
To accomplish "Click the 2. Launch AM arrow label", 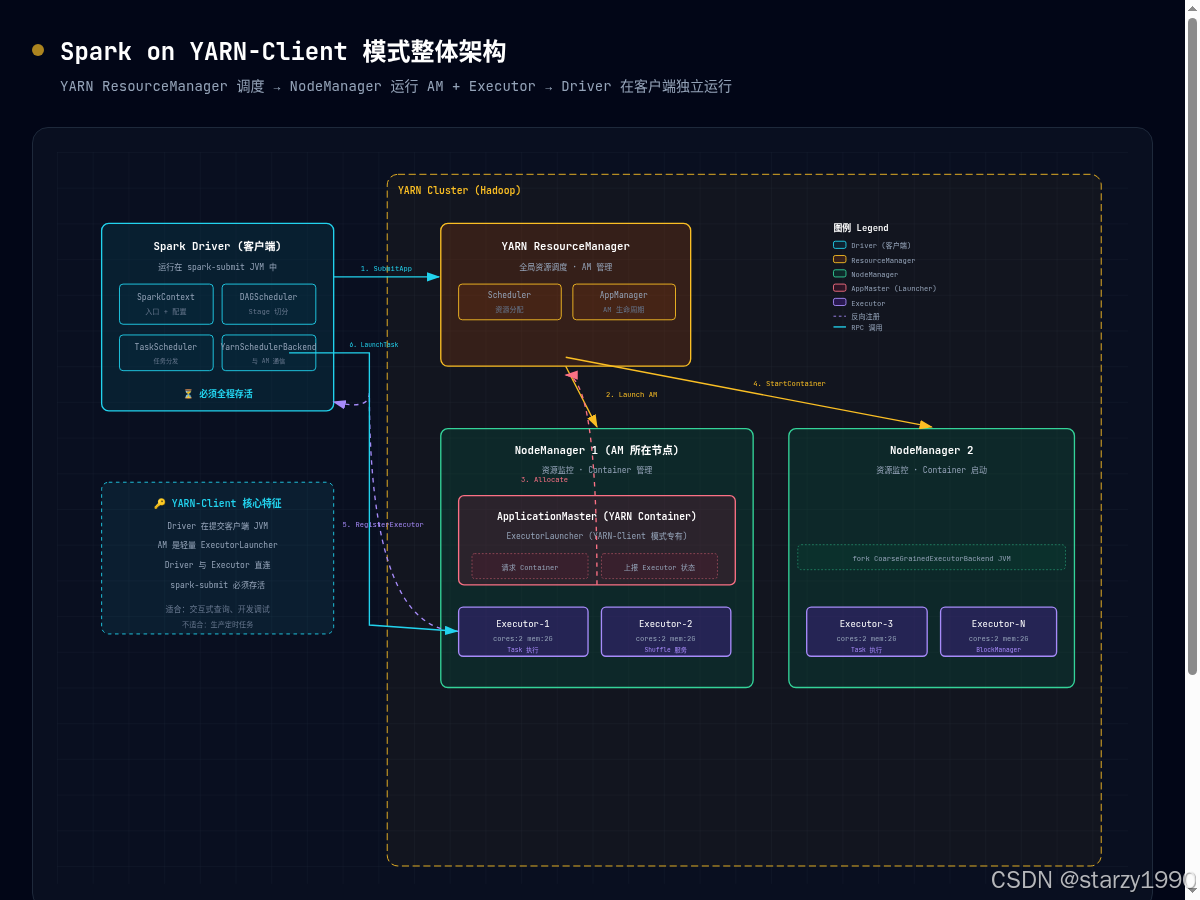I will (x=631, y=395).
